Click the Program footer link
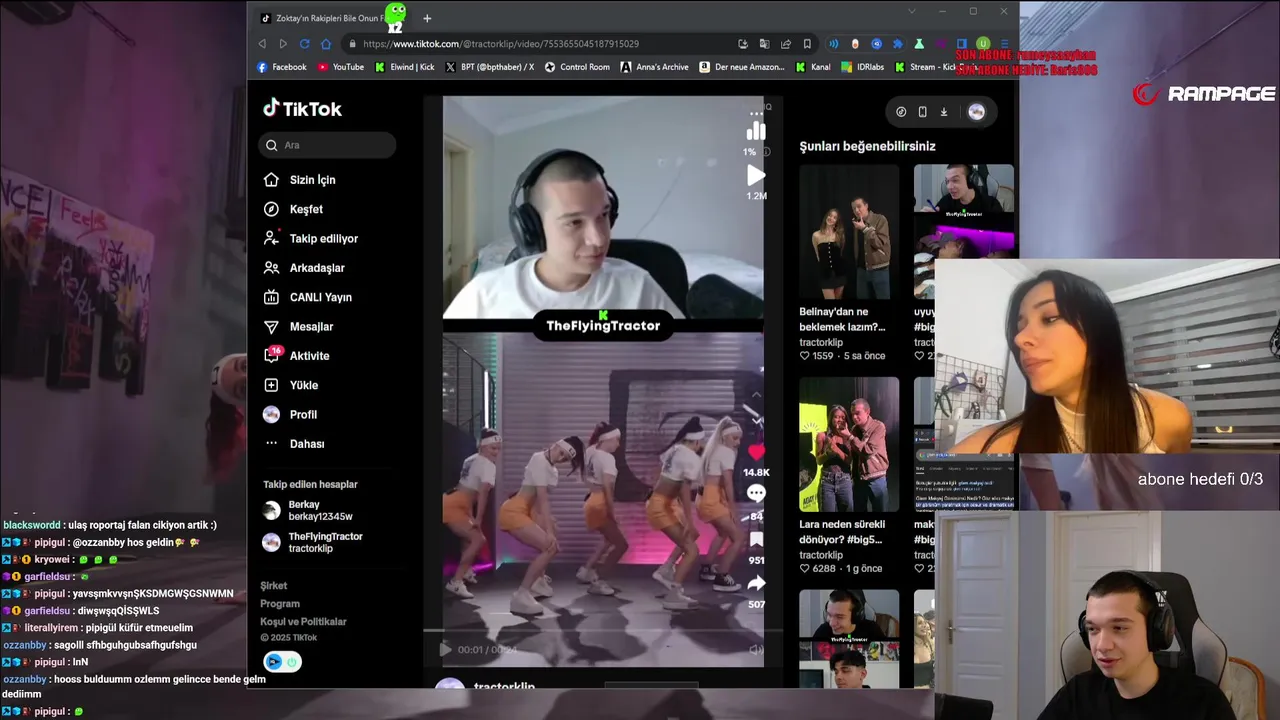The height and width of the screenshot is (720, 1280). pos(280,604)
